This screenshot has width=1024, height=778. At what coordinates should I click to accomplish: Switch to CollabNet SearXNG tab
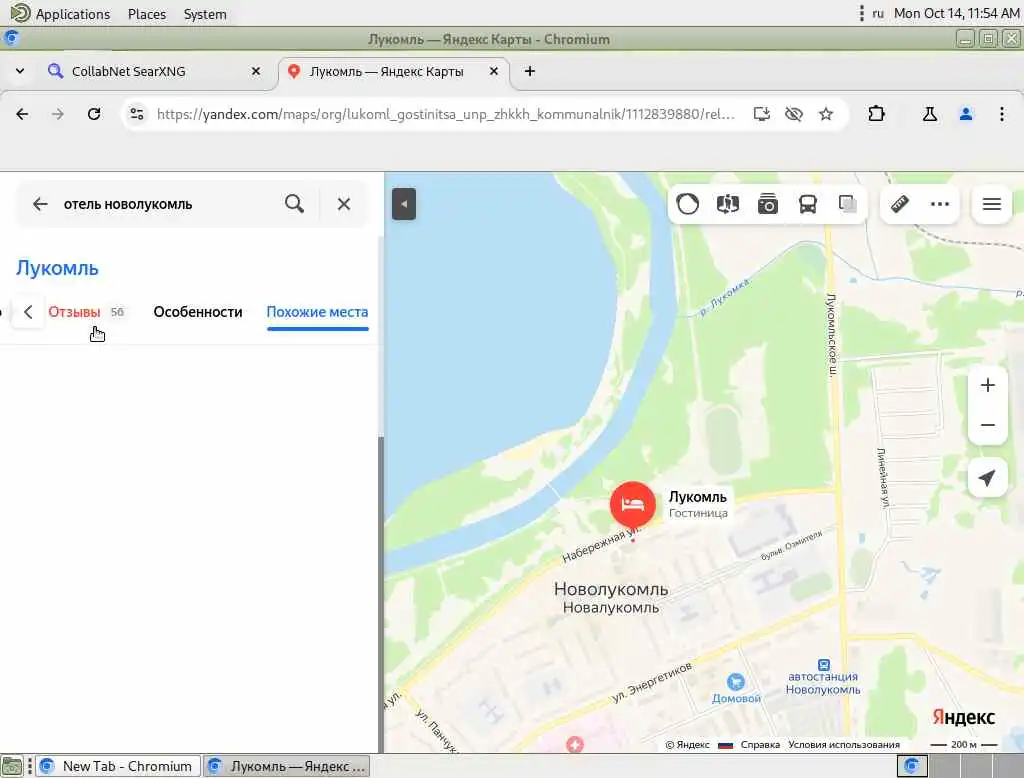tap(155, 71)
